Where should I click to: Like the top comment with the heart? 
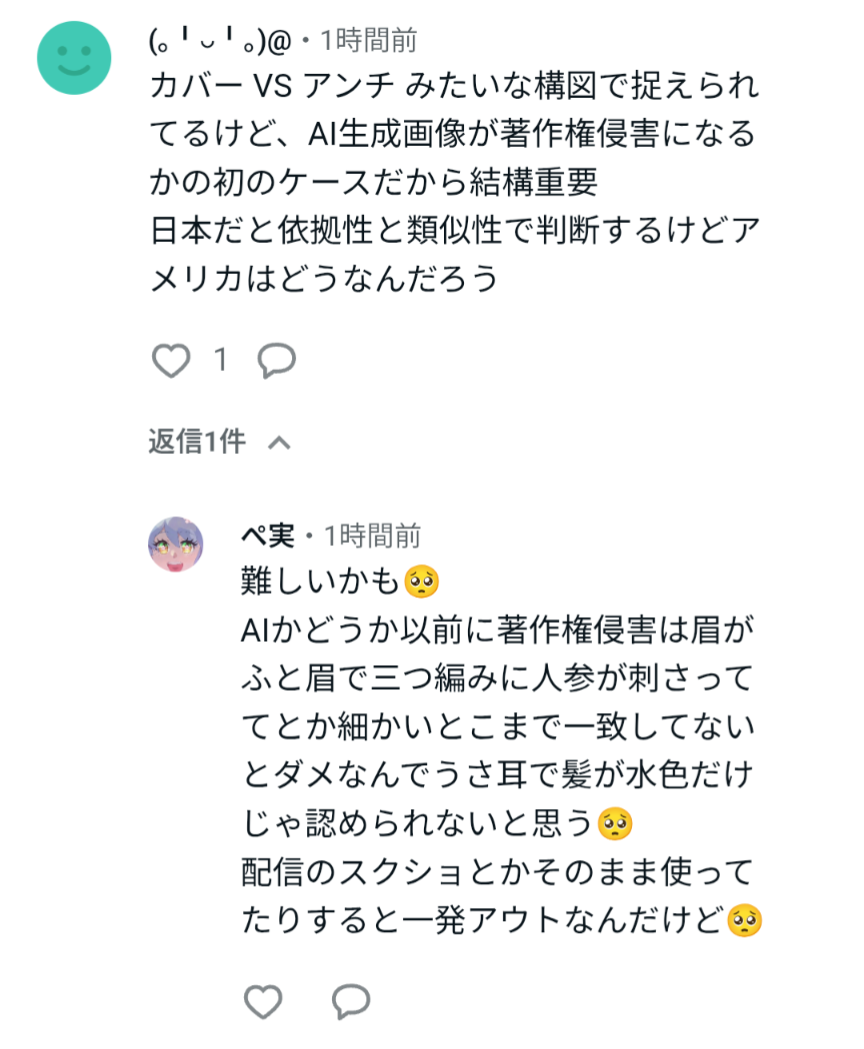pyautogui.click(x=170, y=361)
